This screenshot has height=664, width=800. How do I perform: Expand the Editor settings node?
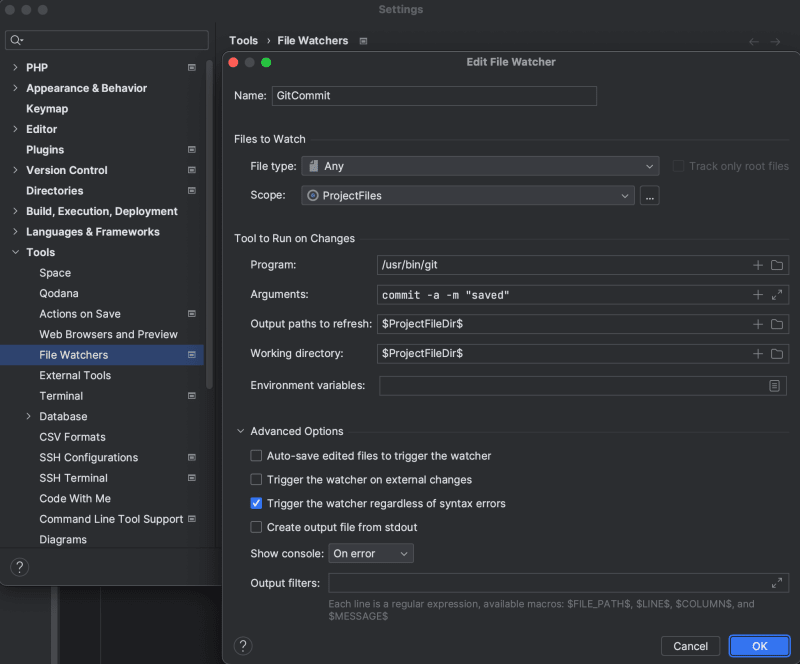(15, 129)
